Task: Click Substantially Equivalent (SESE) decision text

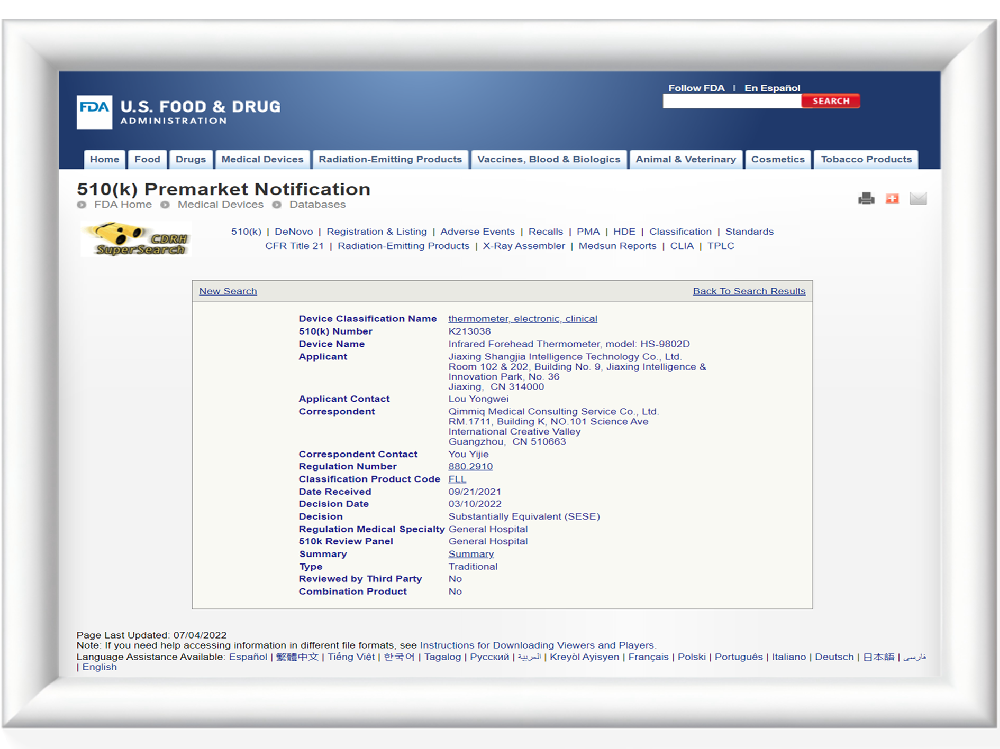Action: click(x=524, y=517)
